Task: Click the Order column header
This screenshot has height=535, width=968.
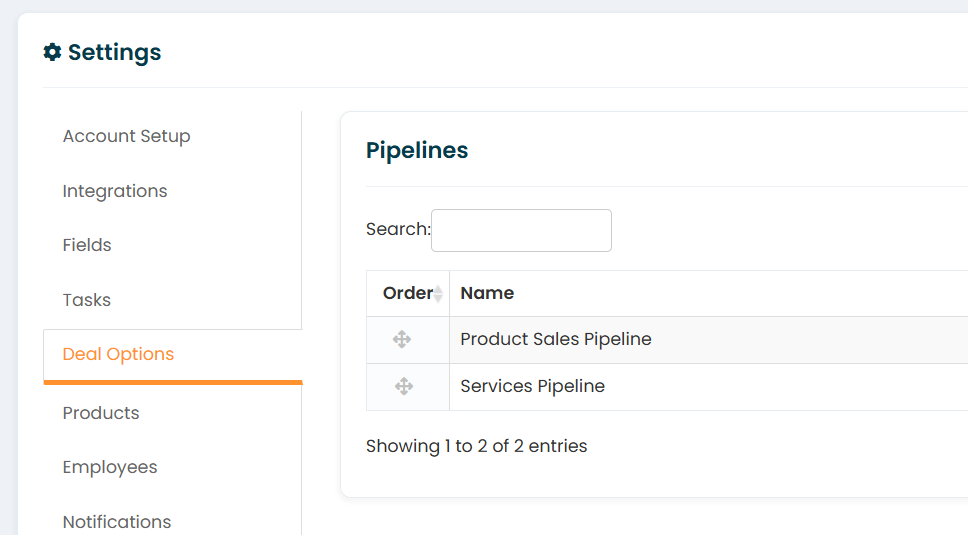Action: tap(408, 293)
